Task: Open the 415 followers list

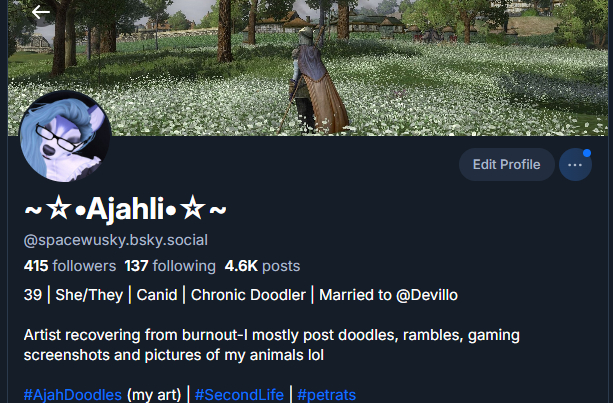Action: click(70, 266)
